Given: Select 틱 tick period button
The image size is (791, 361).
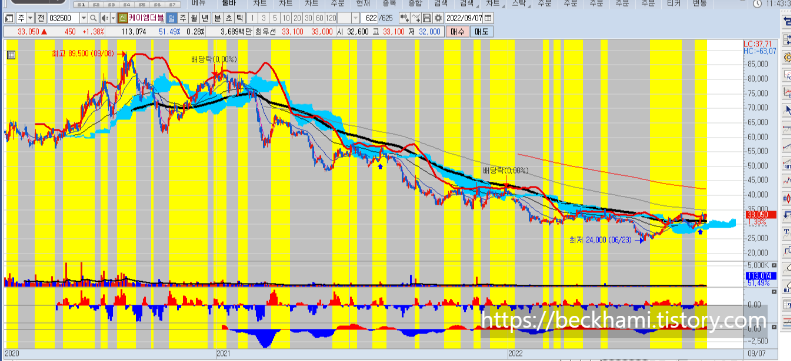Looking at the screenshot, I should pyautogui.click(x=240, y=18).
